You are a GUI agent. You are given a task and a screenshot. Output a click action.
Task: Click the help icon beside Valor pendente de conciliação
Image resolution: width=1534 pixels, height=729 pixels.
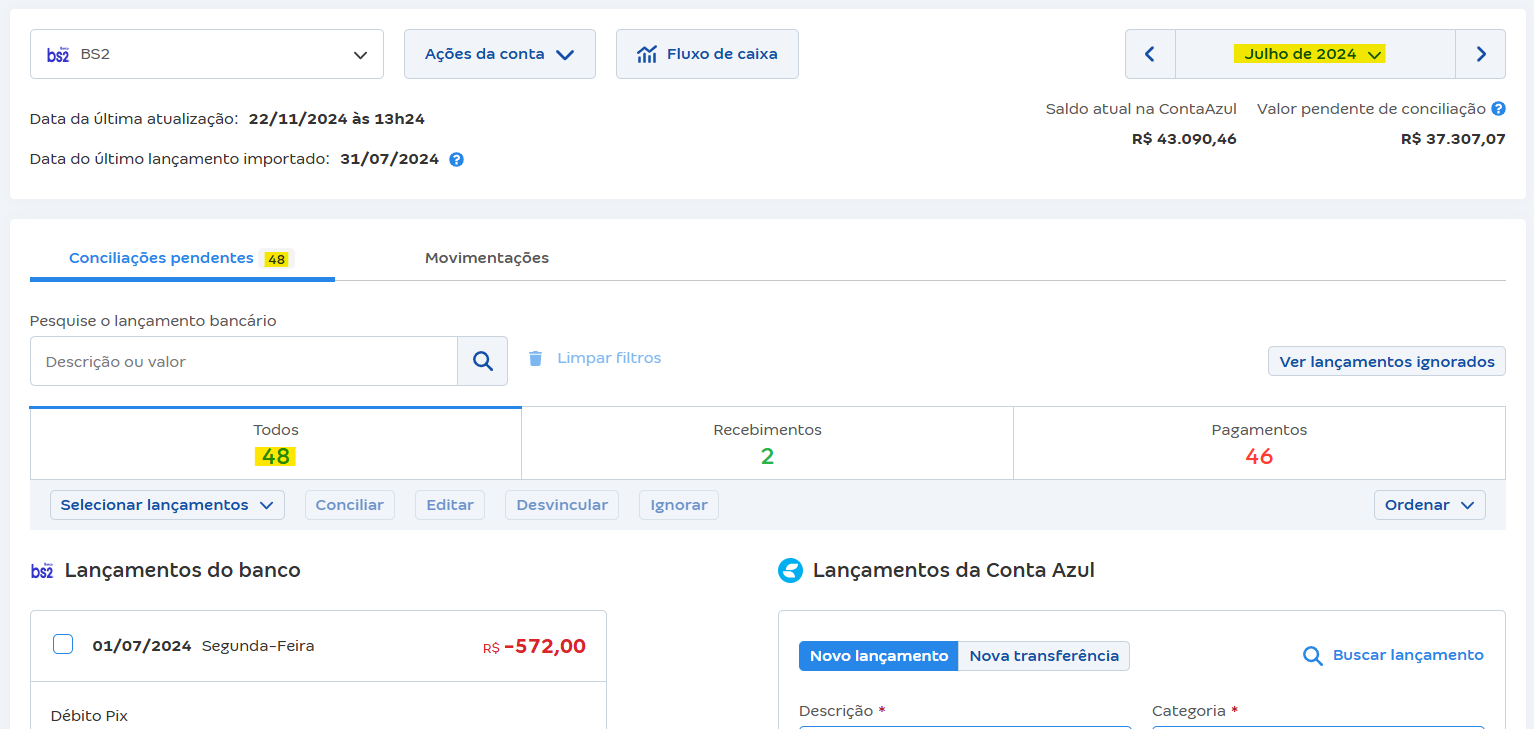click(1498, 108)
